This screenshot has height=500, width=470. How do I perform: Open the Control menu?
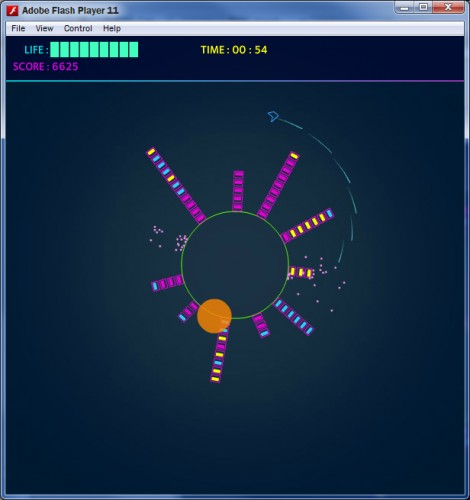(78, 28)
